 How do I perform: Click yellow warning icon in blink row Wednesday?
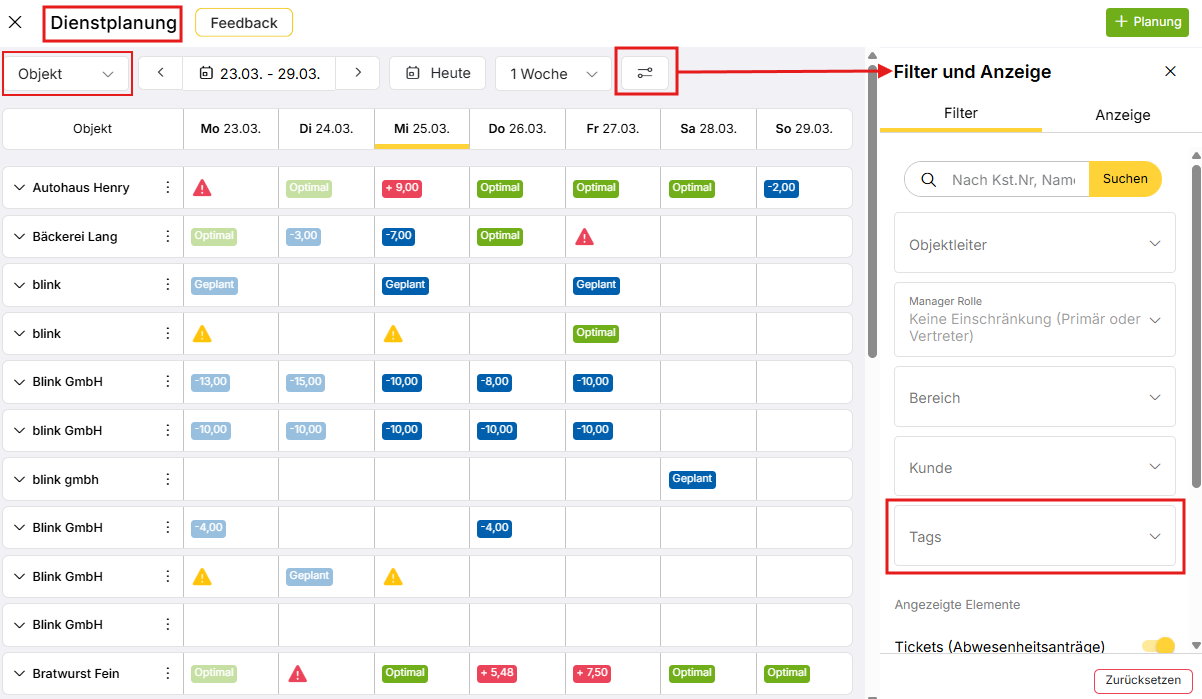[393, 333]
